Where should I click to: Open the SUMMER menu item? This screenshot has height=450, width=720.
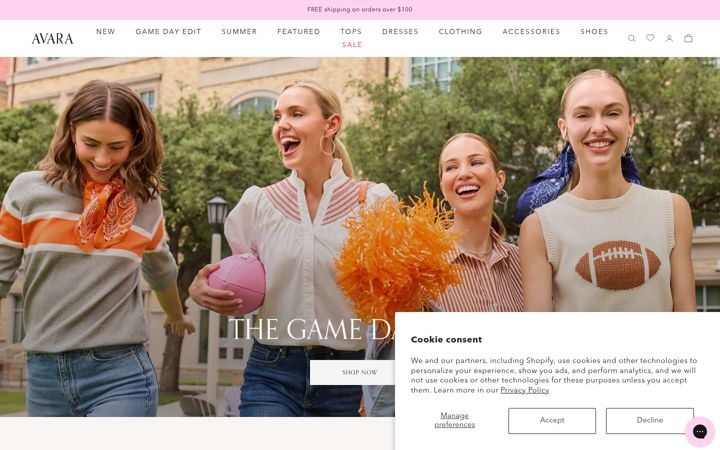(239, 32)
